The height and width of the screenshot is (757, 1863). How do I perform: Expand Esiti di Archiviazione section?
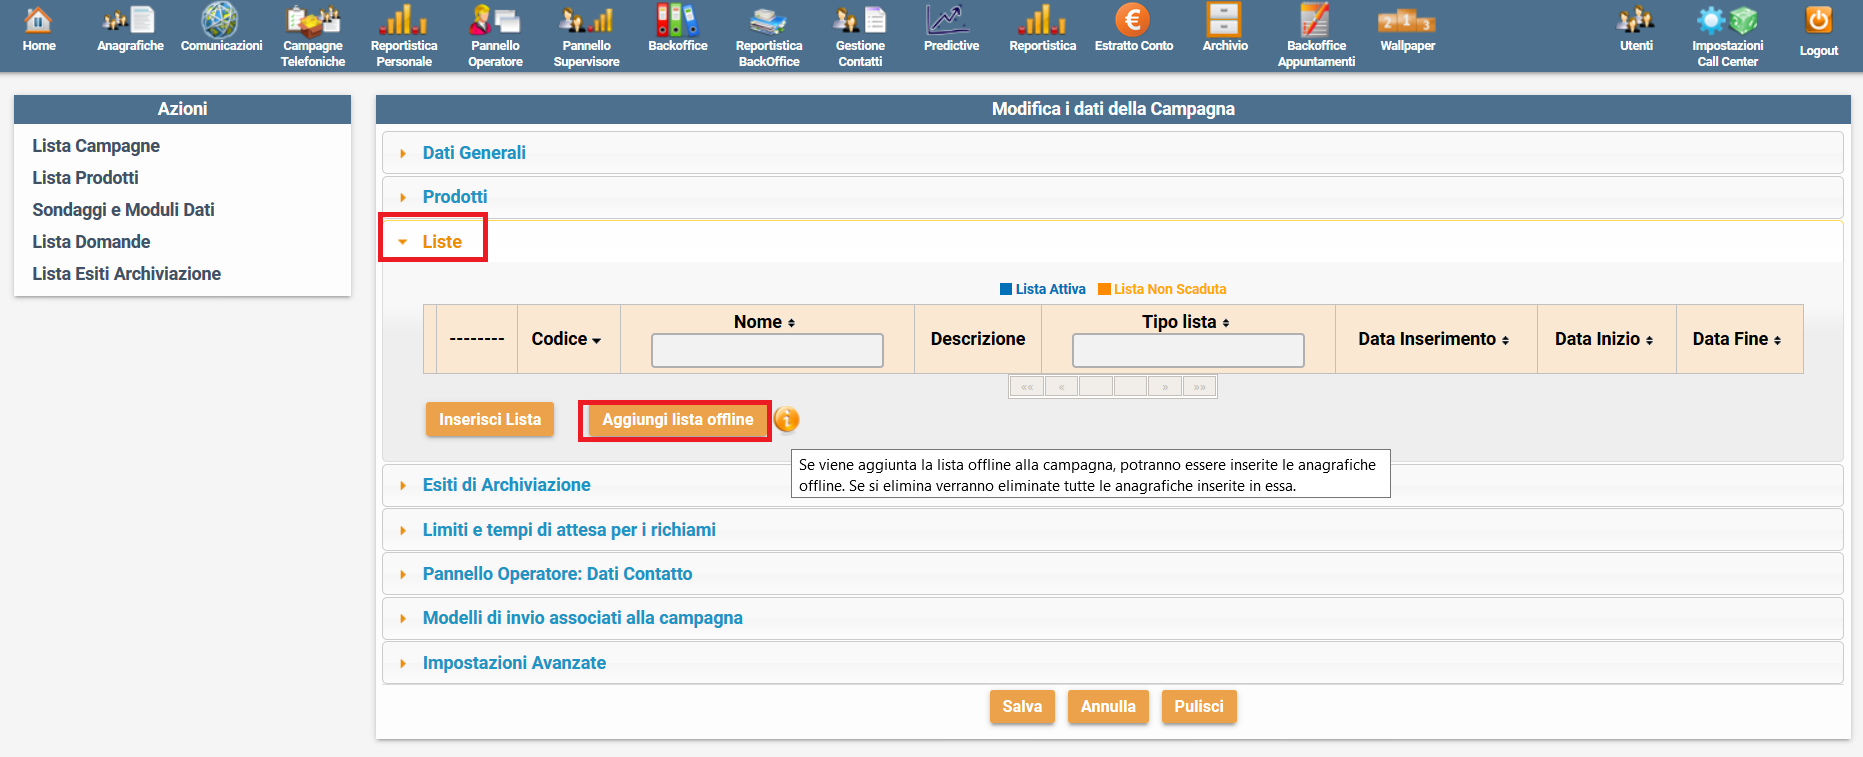[506, 485]
